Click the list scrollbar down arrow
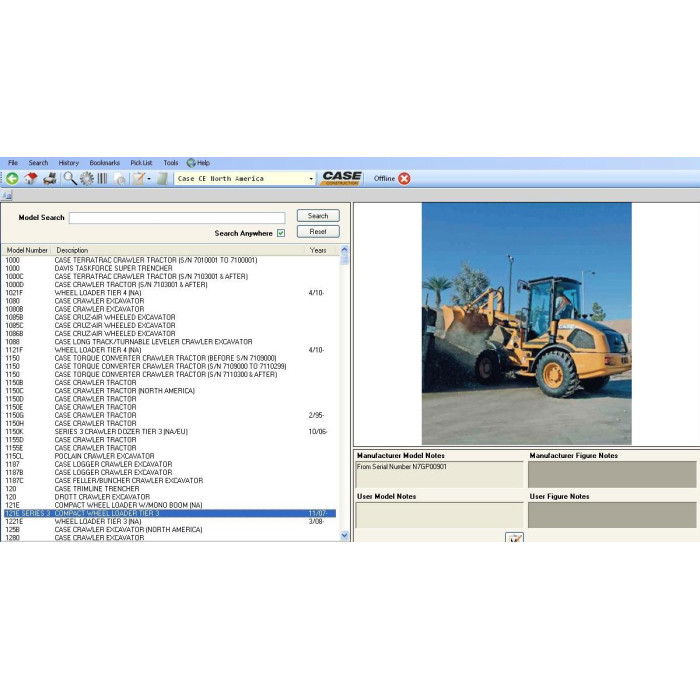This screenshot has width=700, height=700. pos(344,535)
